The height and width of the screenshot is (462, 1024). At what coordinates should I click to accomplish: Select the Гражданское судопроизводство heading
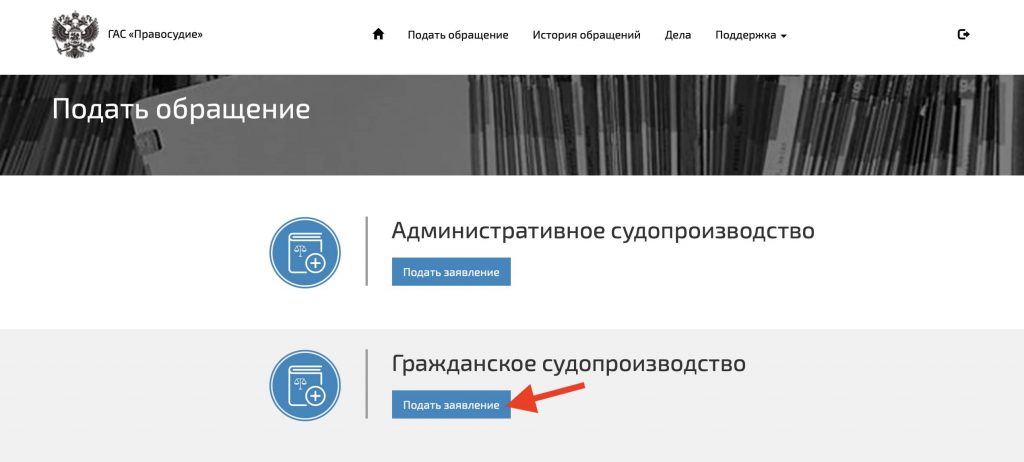click(569, 364)
